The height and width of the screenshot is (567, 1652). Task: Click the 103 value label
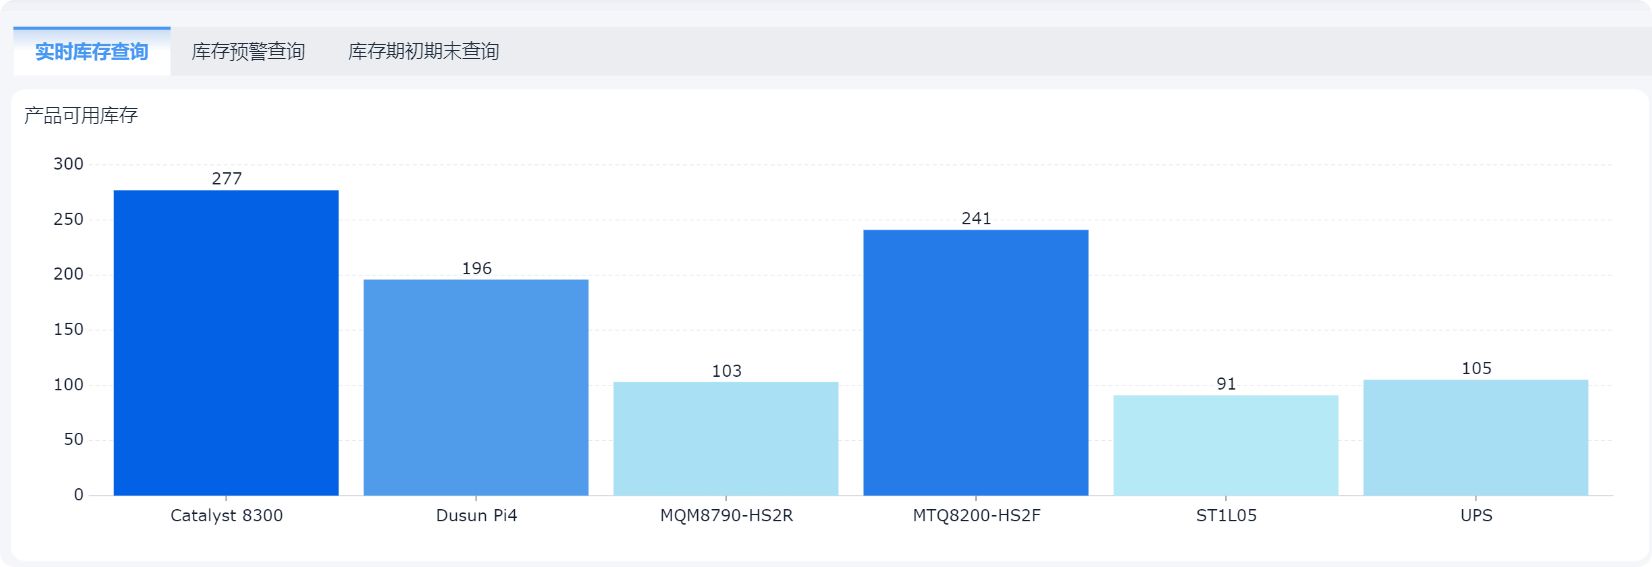point(727,371)
